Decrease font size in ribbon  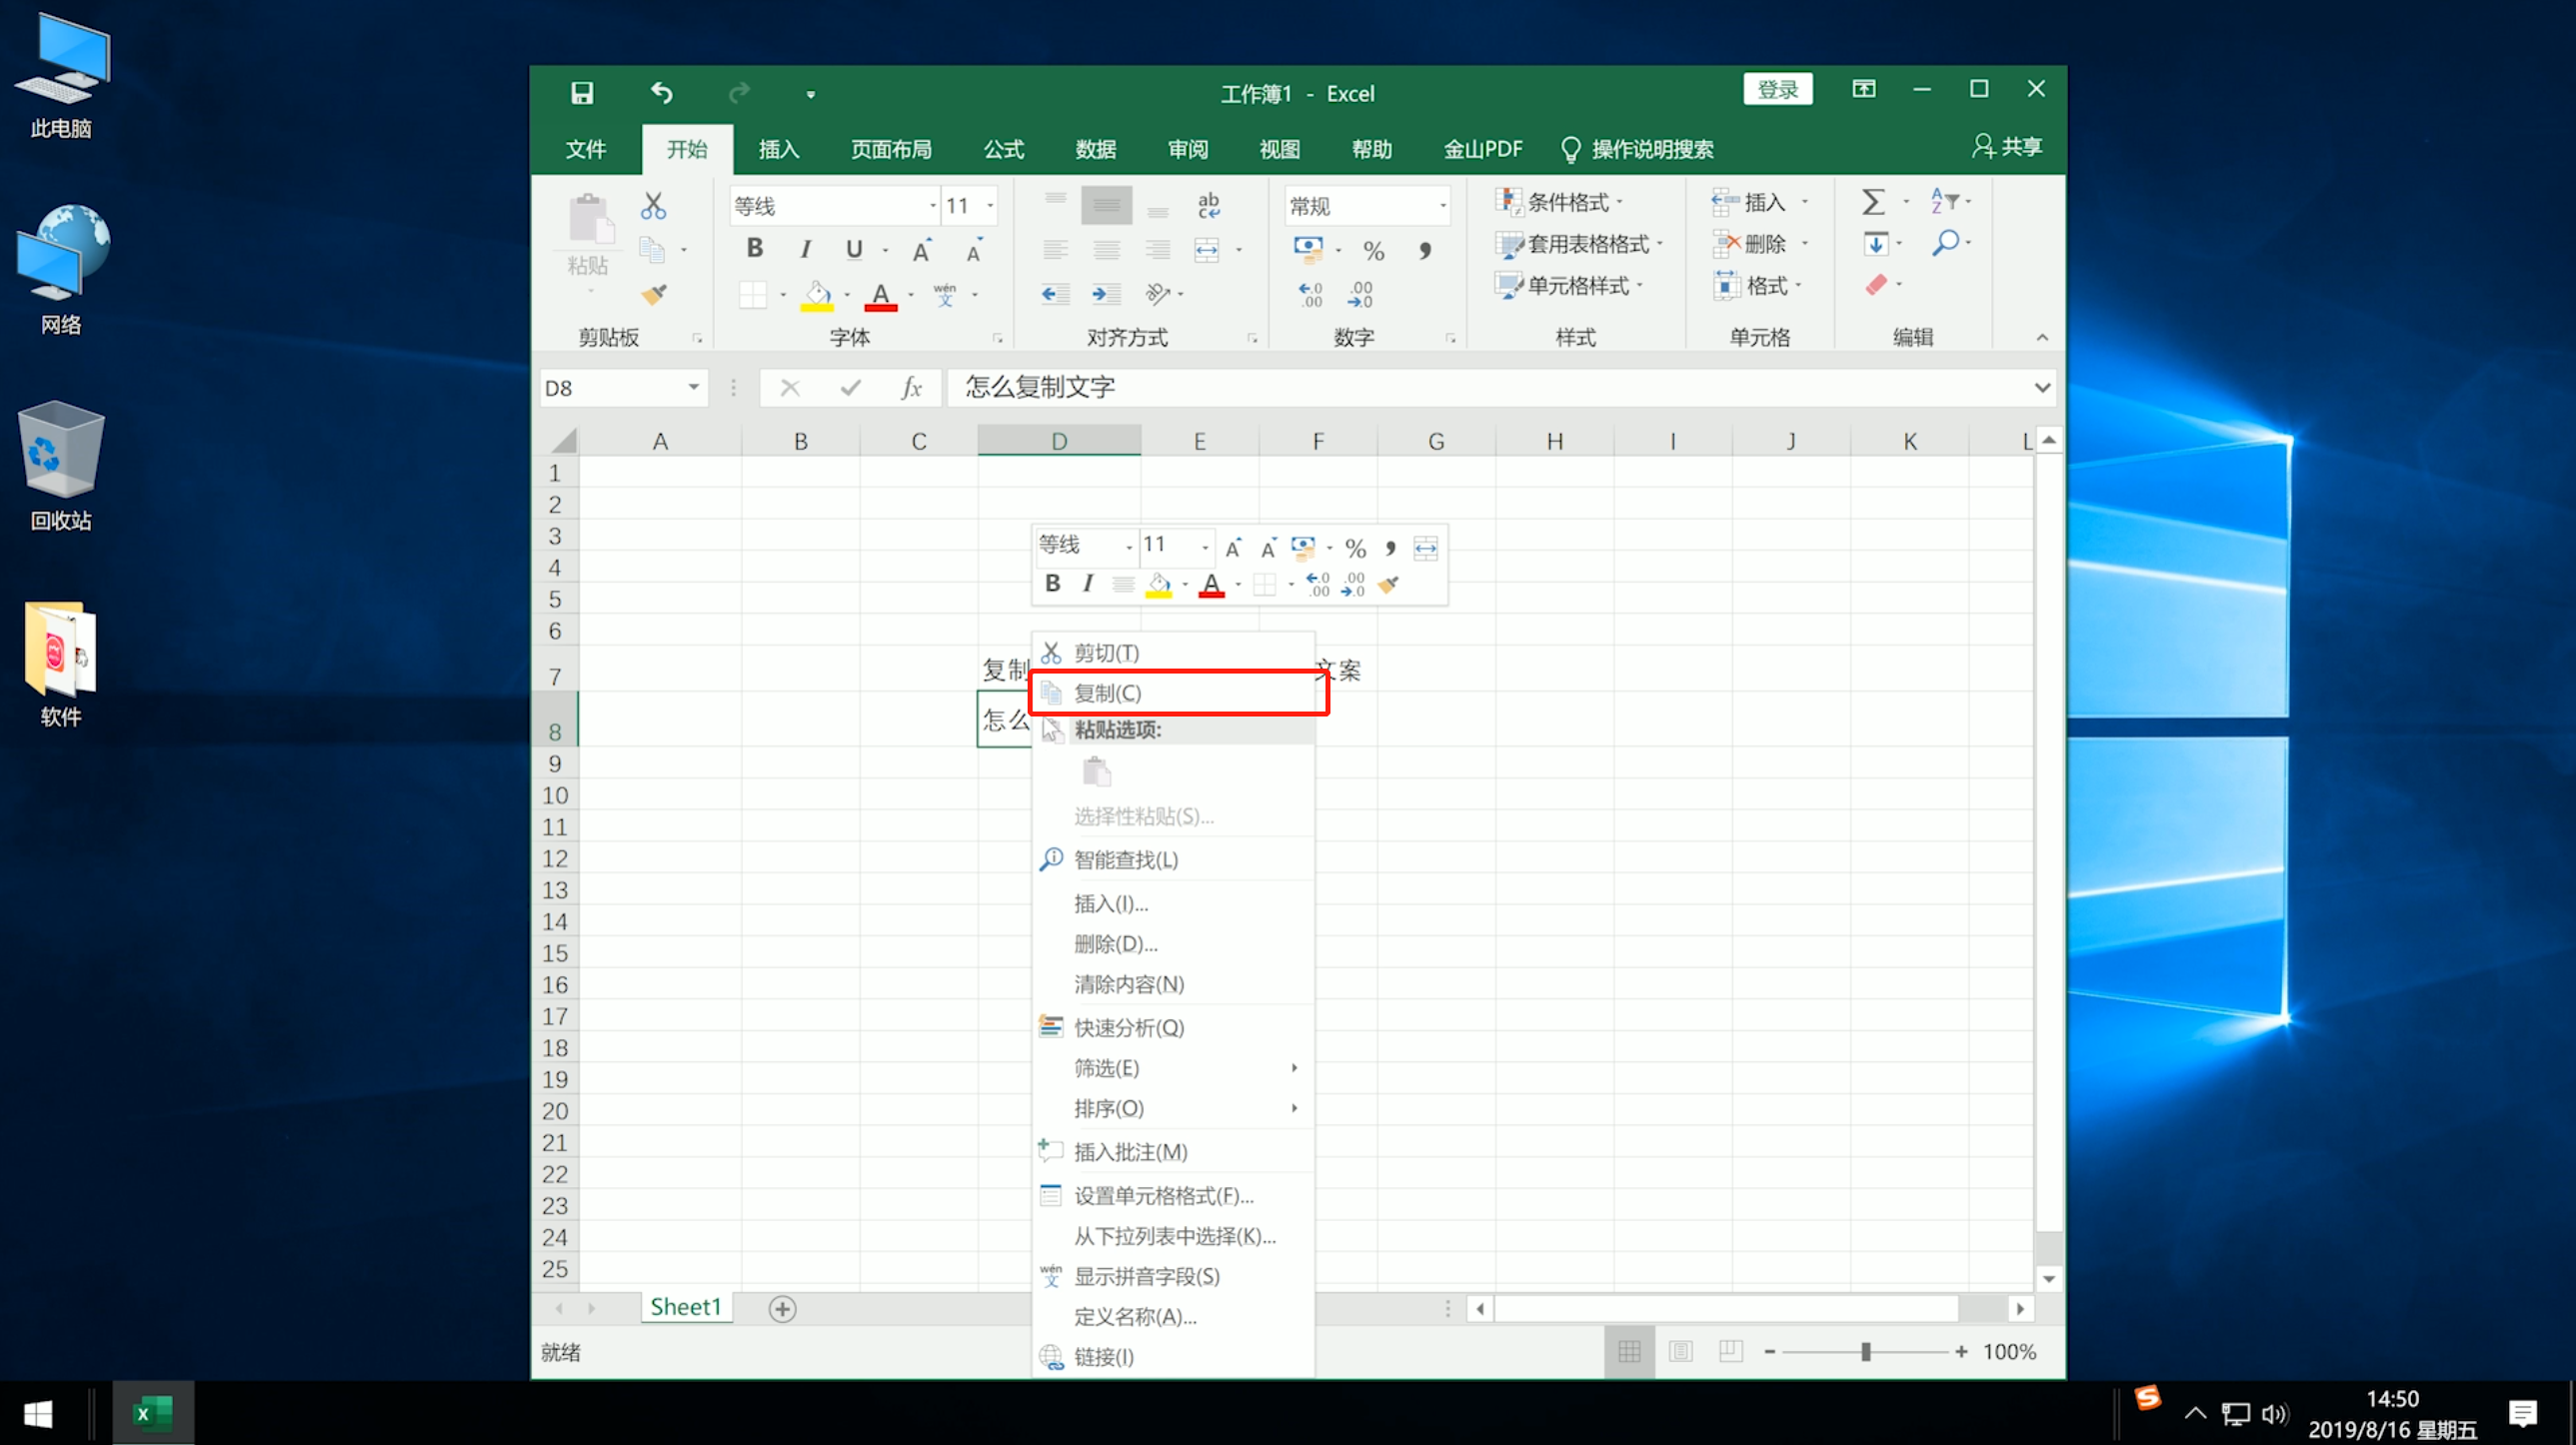(974, 250)
